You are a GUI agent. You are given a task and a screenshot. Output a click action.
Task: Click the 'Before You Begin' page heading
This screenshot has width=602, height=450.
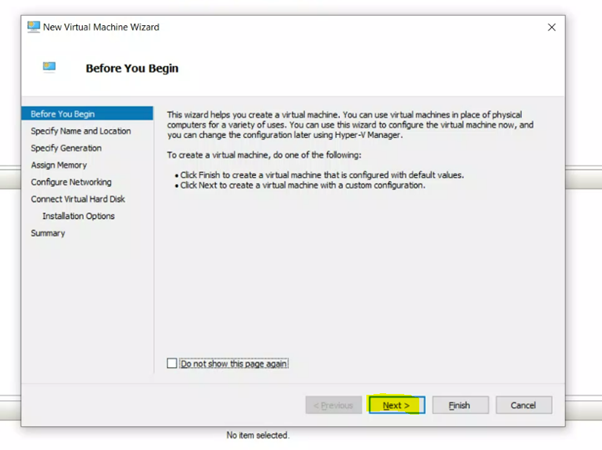(x=132, y=68)
